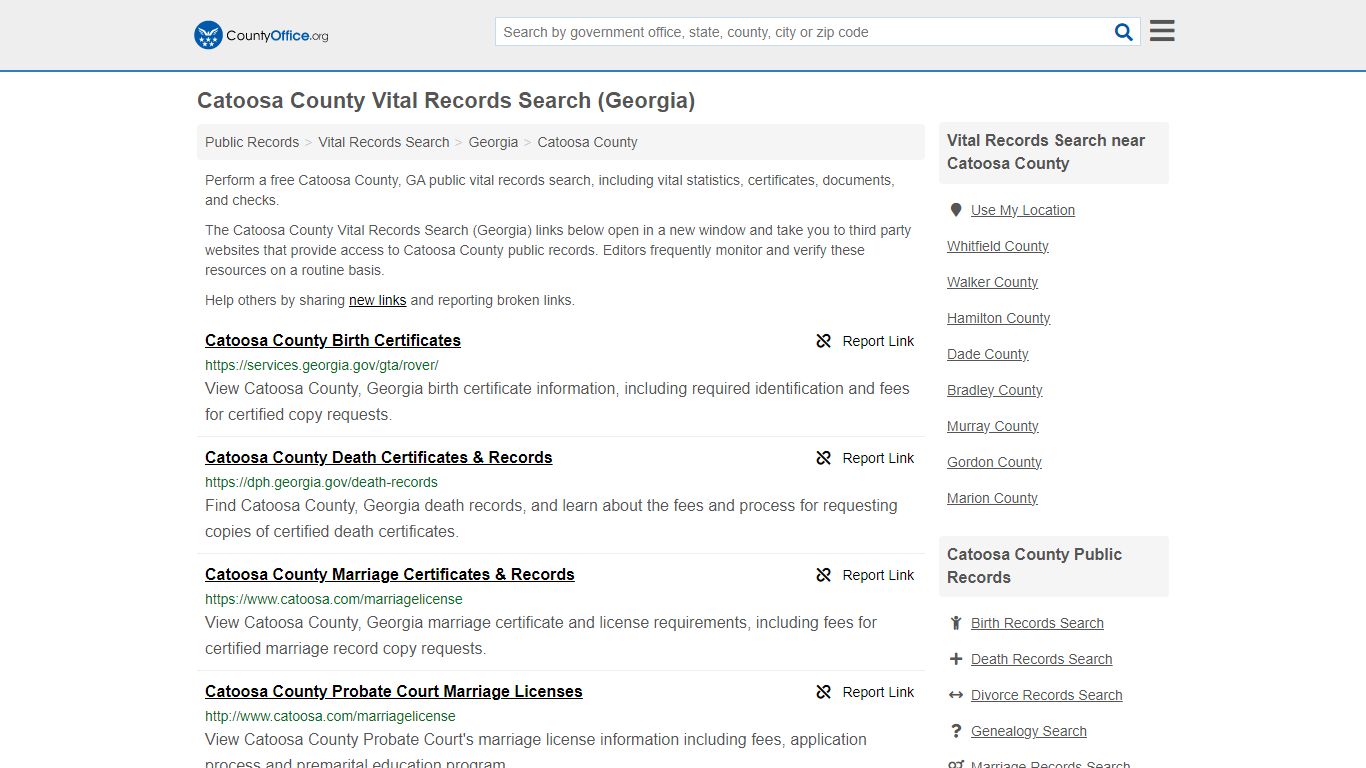Open Whitfield County link
Viewport: 1366px width, 768px height.
(998, 246)
